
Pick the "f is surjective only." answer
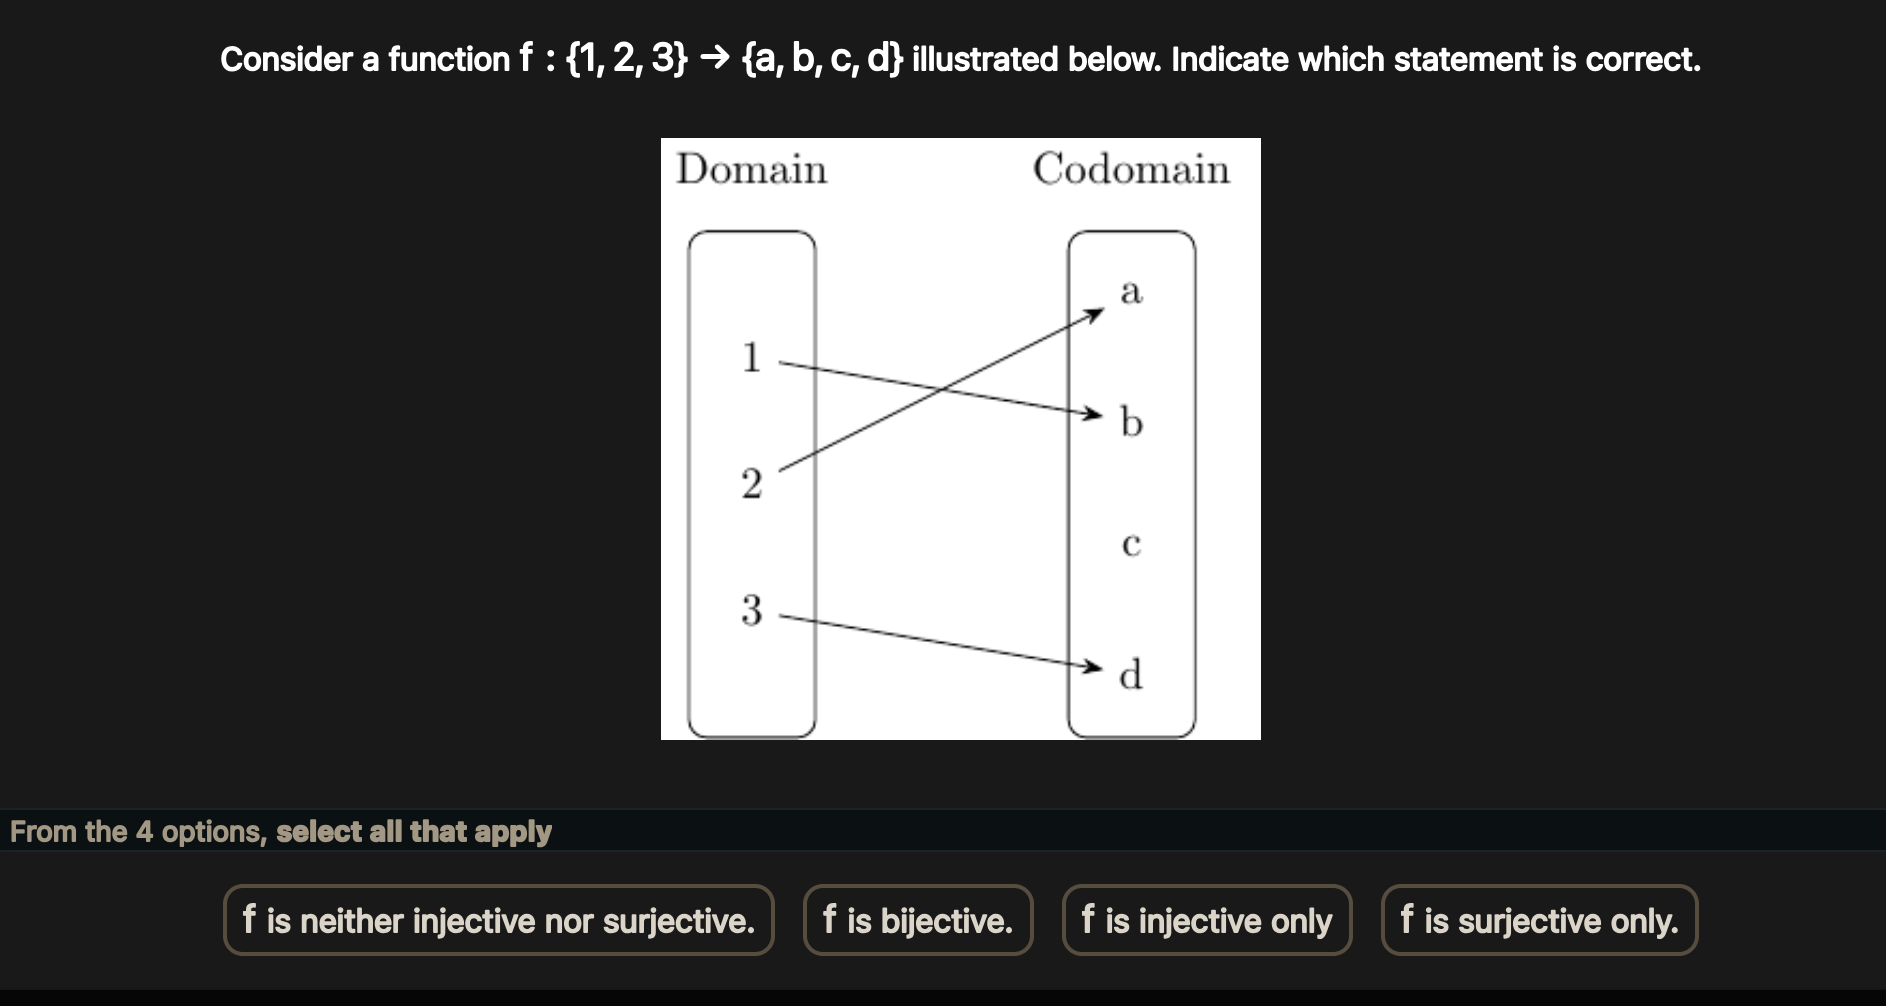[1538, 920]
